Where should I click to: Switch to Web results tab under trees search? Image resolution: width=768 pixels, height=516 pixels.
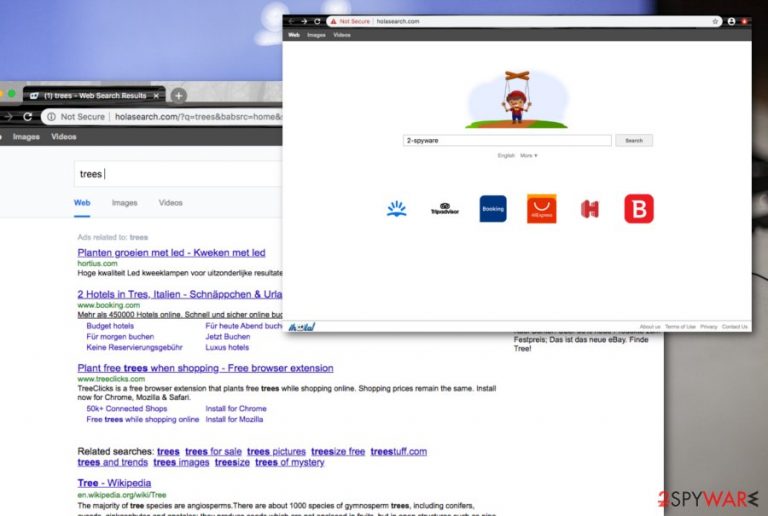82,203
